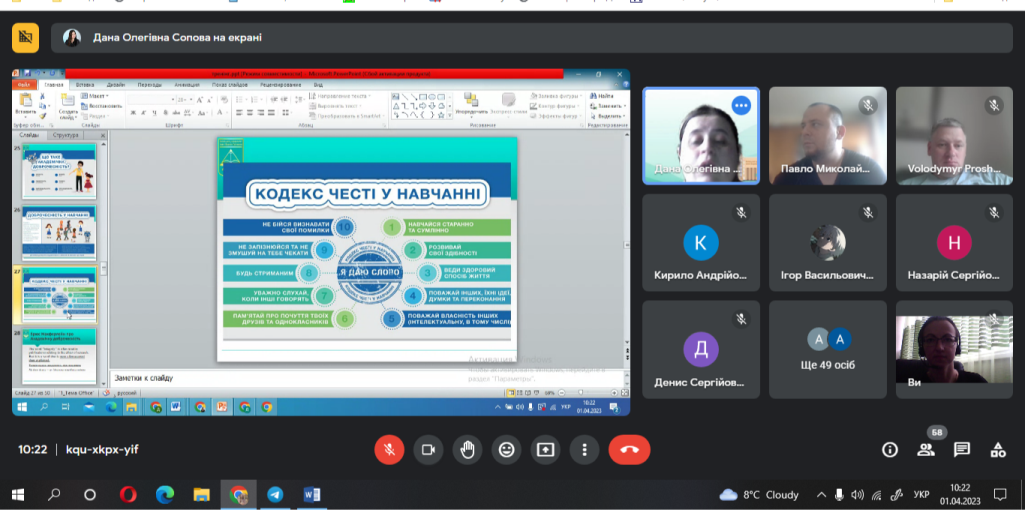Screen dimensions: 1025x510
Task: Click the present screen button
Action: [545, 449]
